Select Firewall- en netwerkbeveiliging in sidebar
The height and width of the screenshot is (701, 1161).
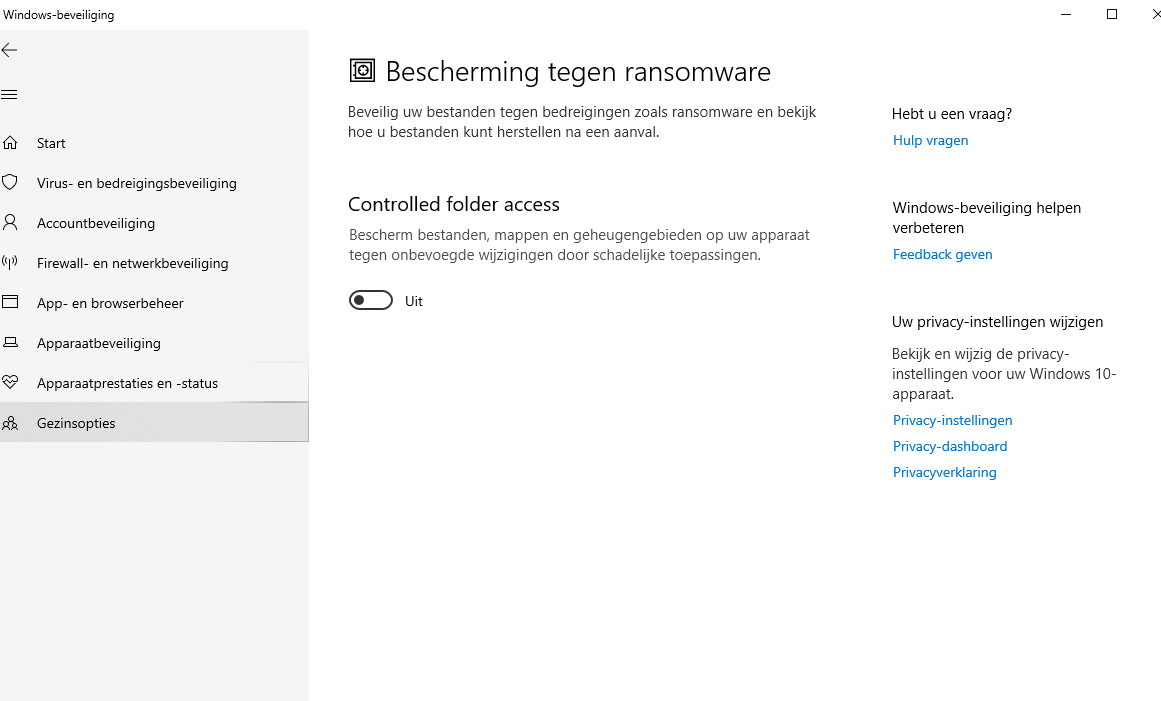[132, 263]
